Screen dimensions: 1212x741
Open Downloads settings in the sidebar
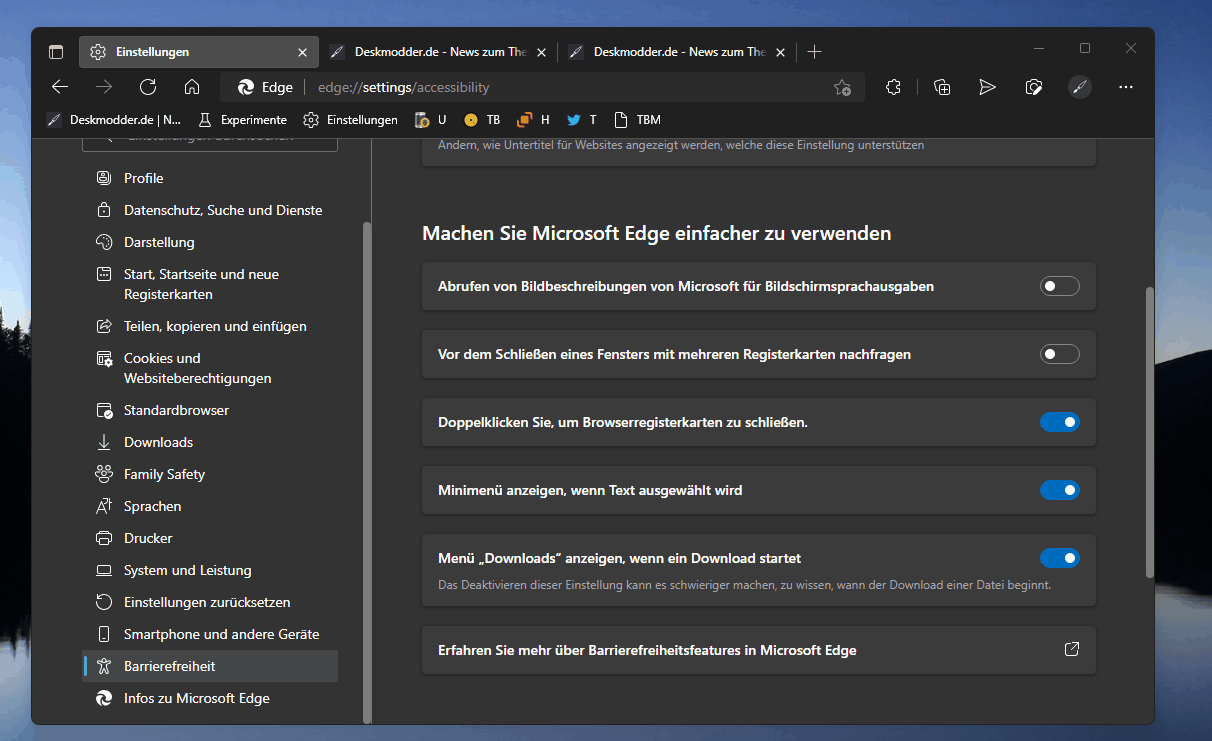pyautogui.click(x=210, y=442)
